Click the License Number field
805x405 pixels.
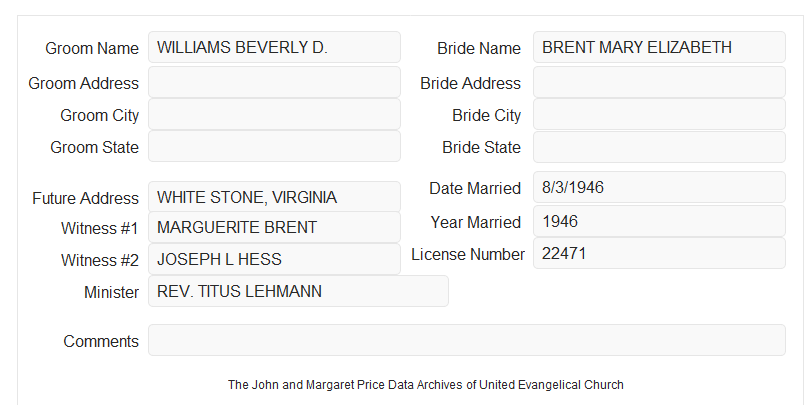pyautogui.click(x=659, y=253)
